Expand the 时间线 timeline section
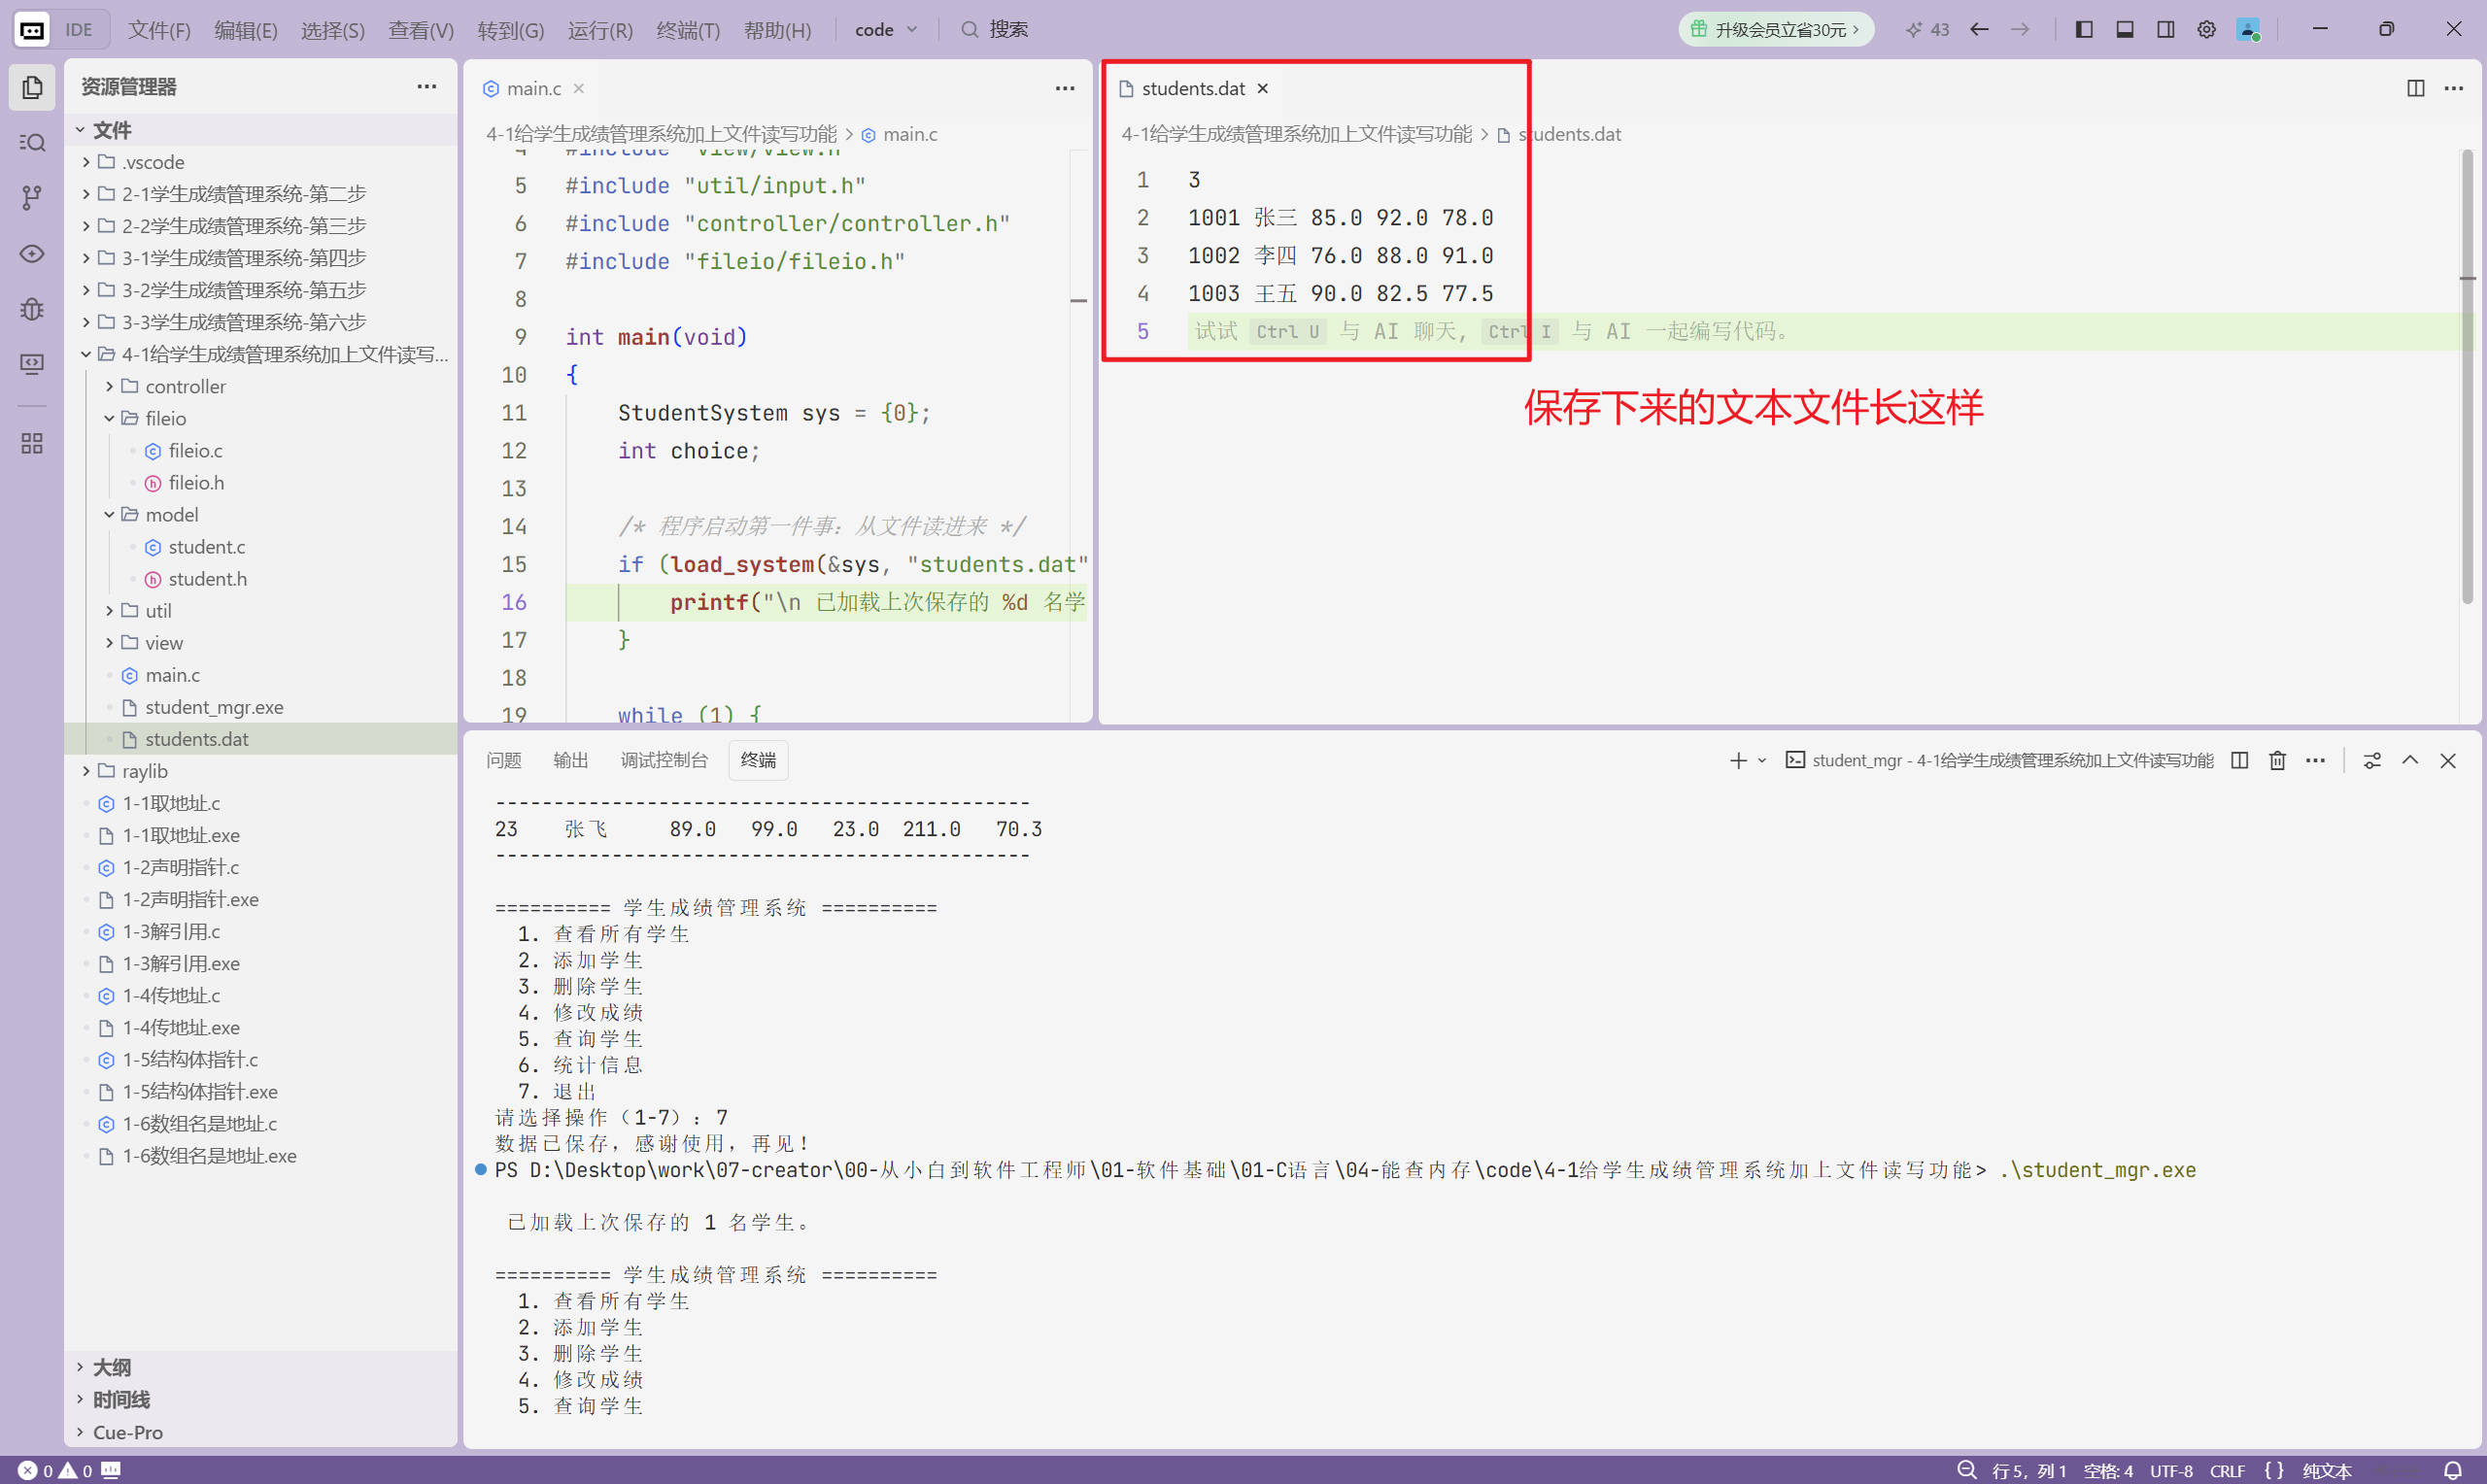 tap(260, 1399)
